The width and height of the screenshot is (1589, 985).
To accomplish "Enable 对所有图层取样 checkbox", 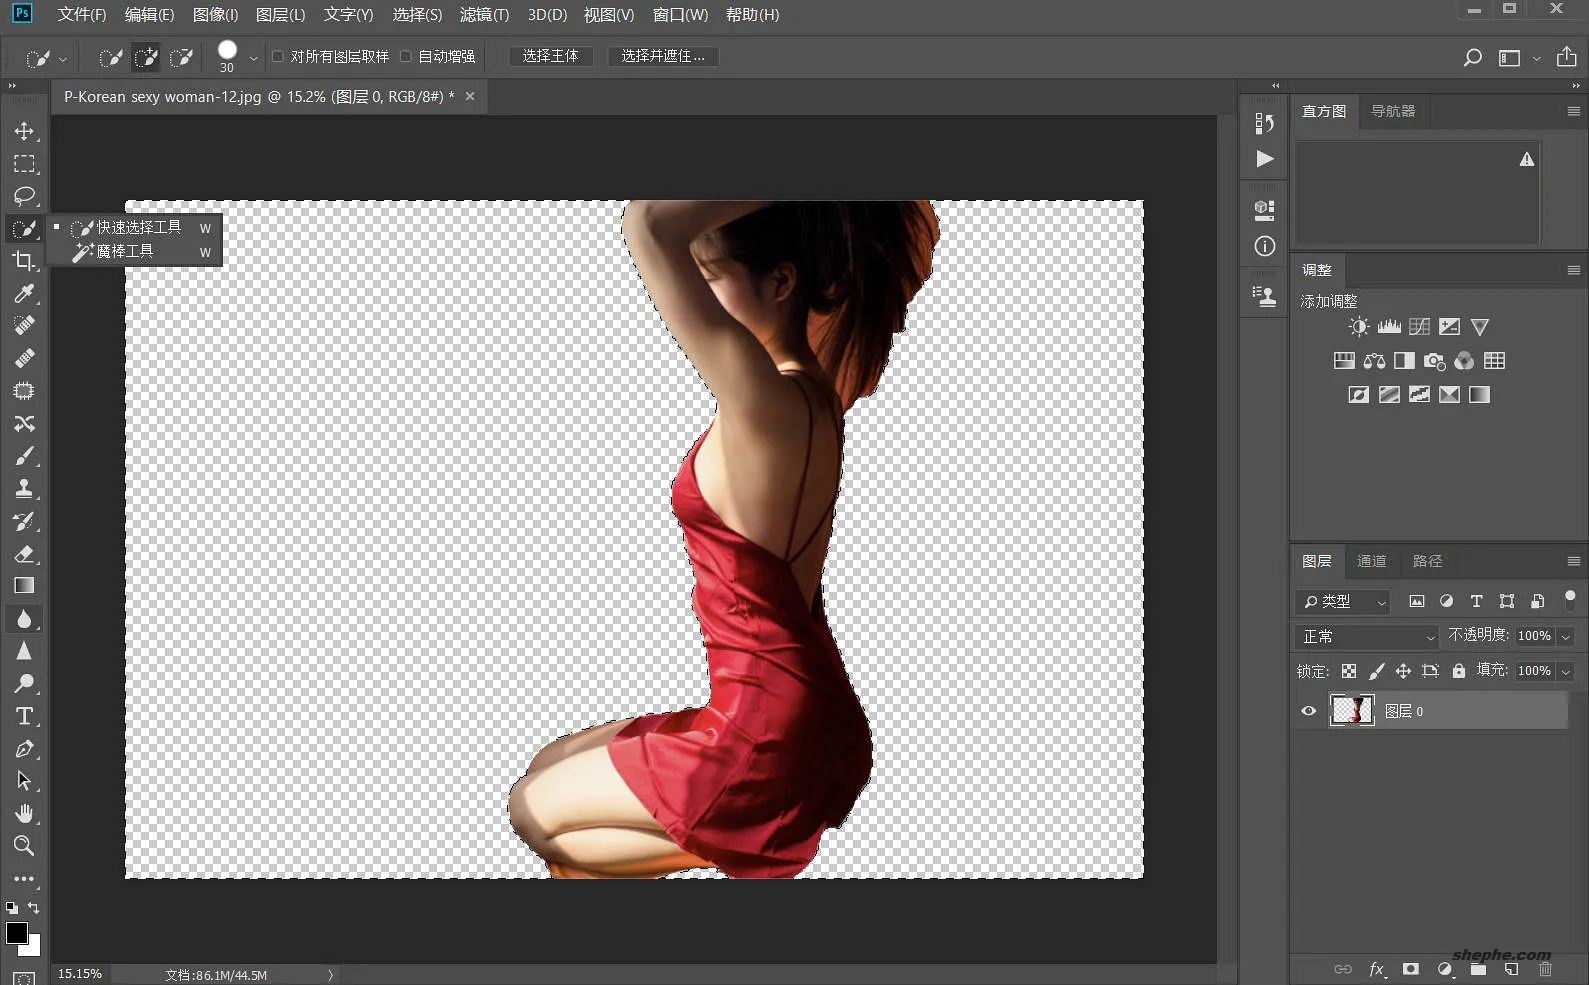I will pyautogui.click(x=278, y=56).
